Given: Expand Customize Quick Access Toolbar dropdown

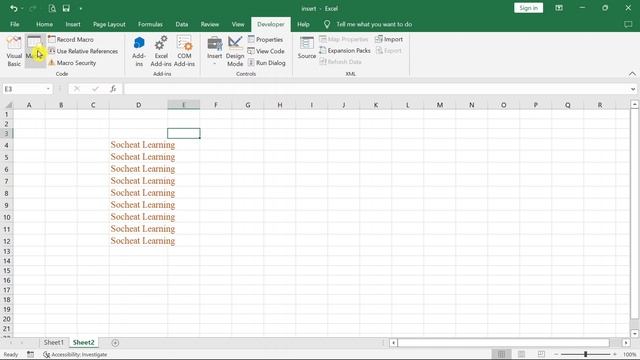Looking at the screenshot, I should (81, 8).
